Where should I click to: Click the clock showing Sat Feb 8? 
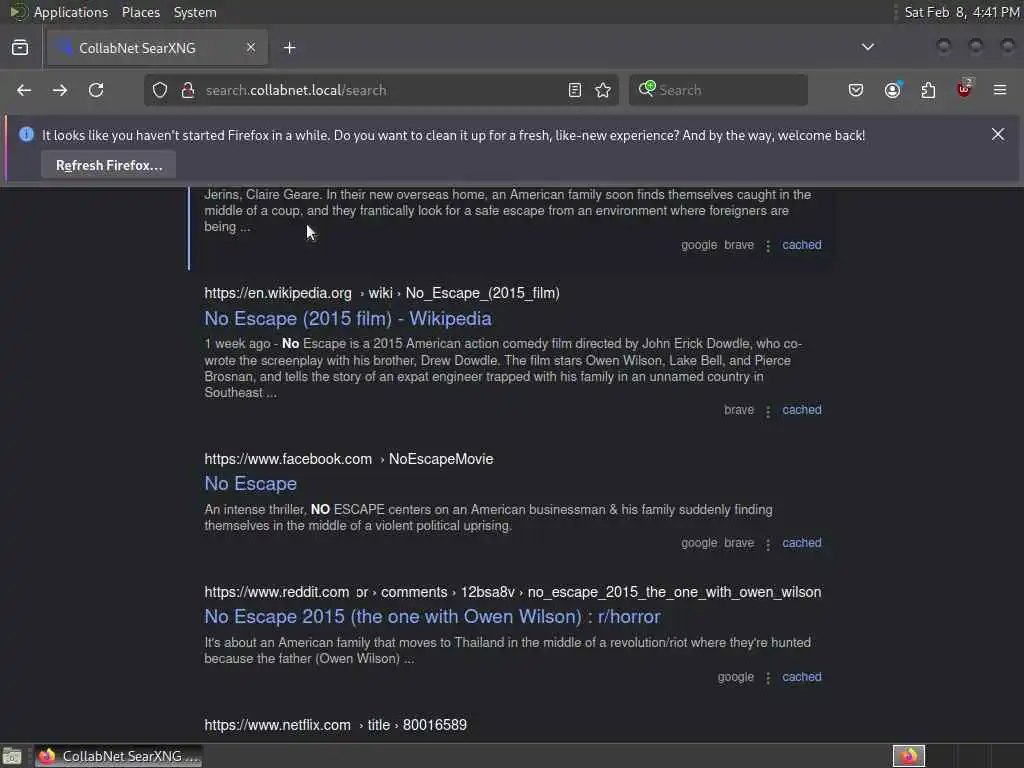(x=961, y=12)
